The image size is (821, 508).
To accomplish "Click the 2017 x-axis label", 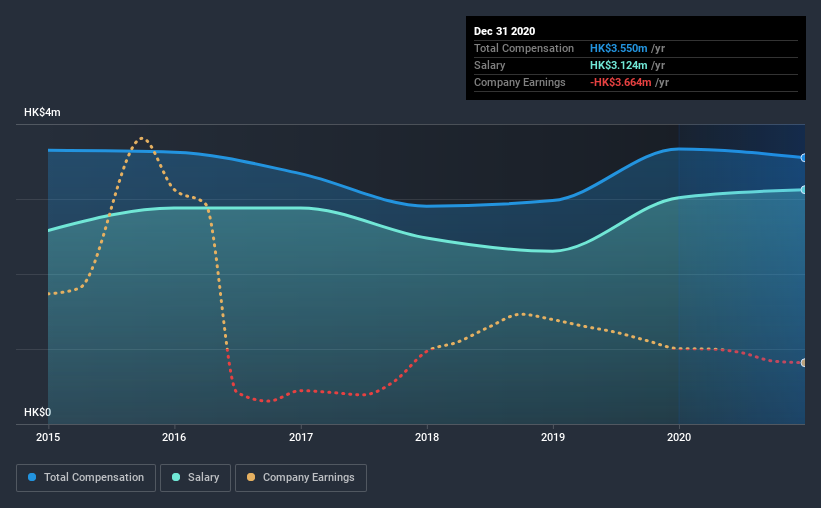I will click(x=301, y=437).
